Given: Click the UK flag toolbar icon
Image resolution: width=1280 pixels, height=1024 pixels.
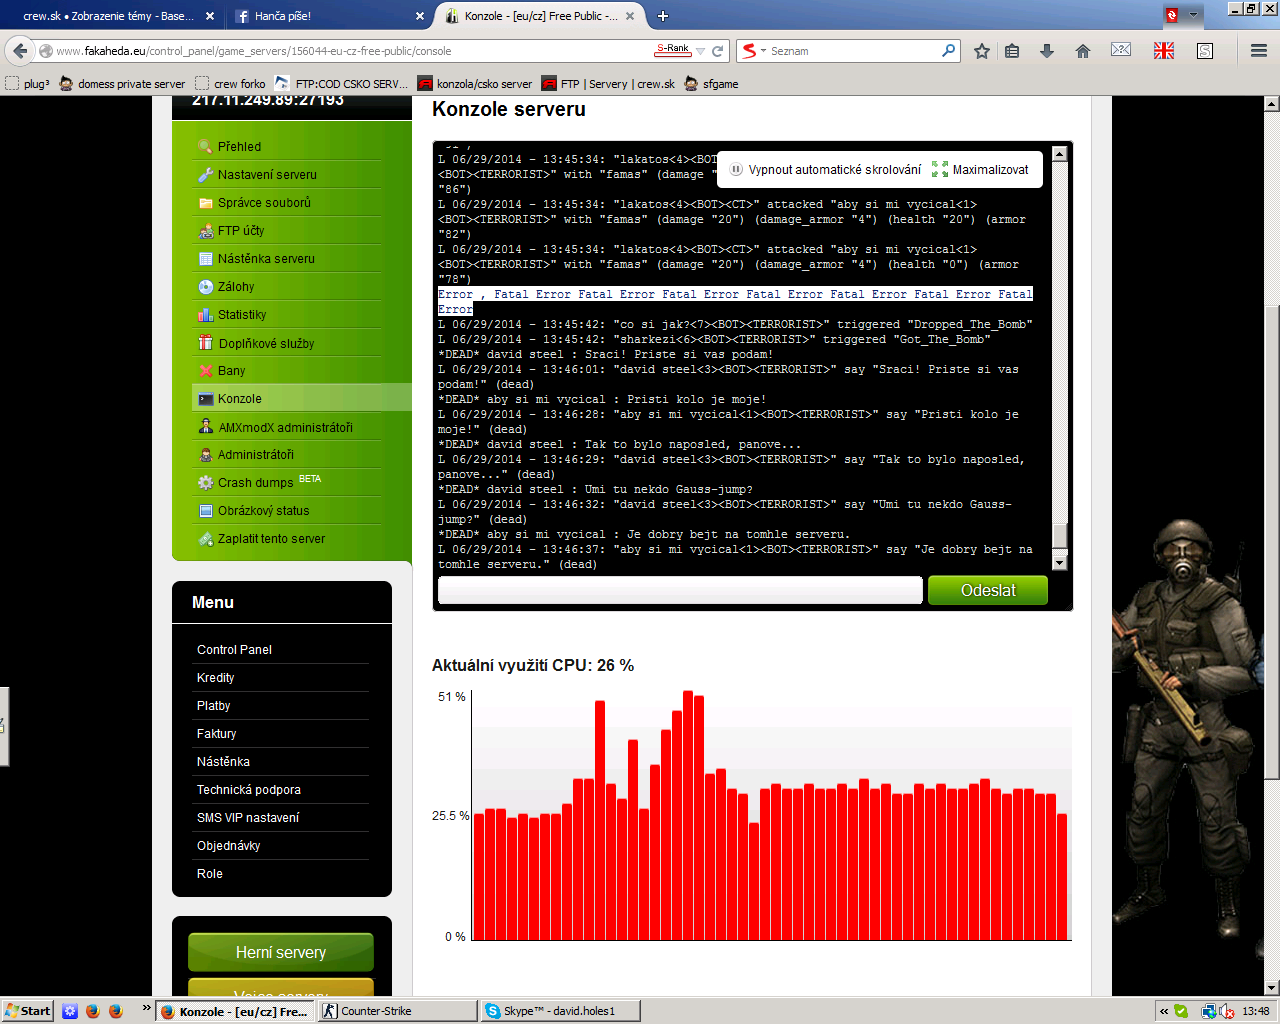Looking at the screenshot, I should pyautogui.click(x=1164, y=51).
